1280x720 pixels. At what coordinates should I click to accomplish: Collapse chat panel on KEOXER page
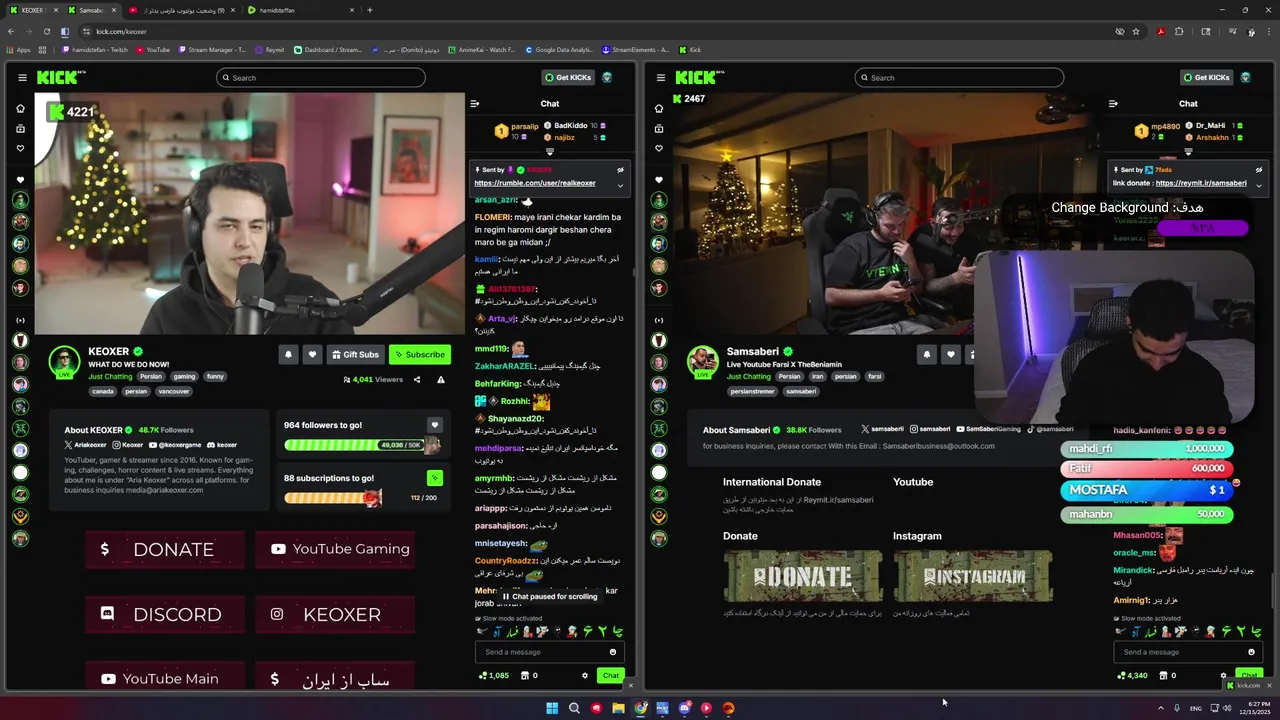click(475, 103)
